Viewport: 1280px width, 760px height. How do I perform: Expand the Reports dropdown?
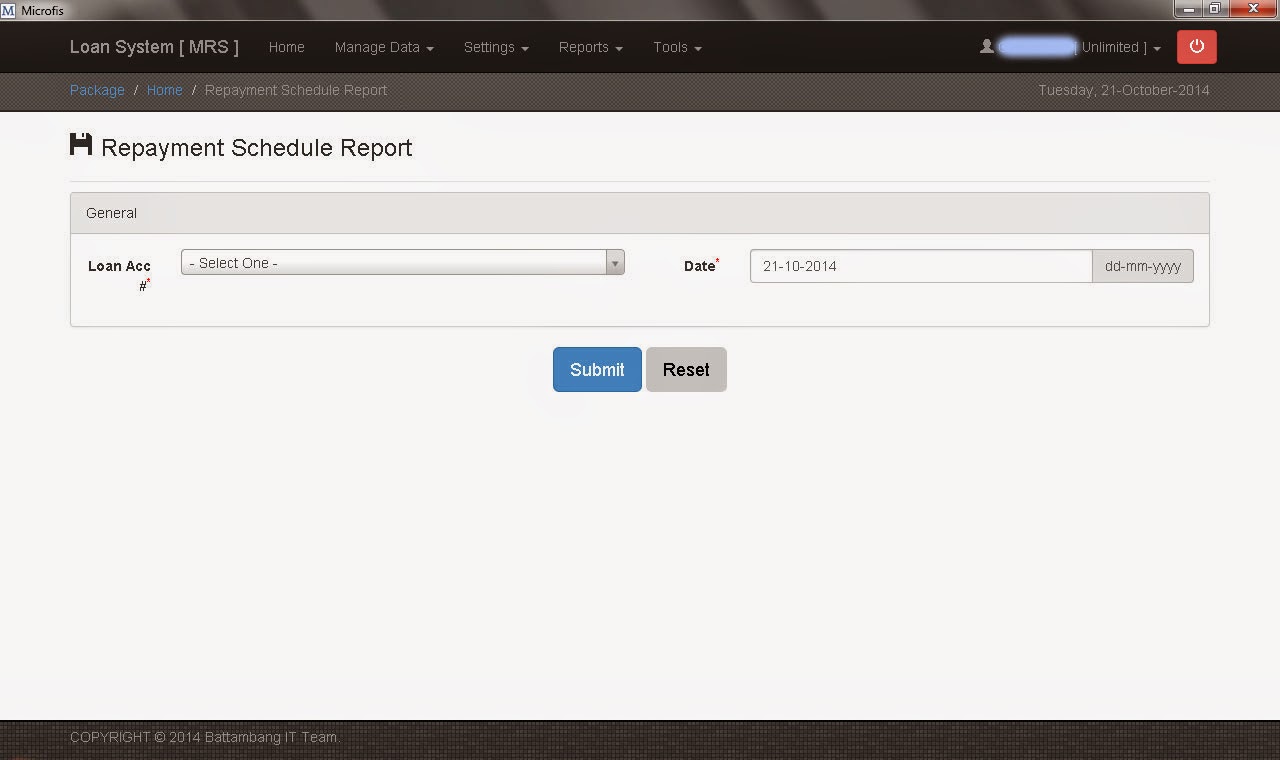(590, 47)
